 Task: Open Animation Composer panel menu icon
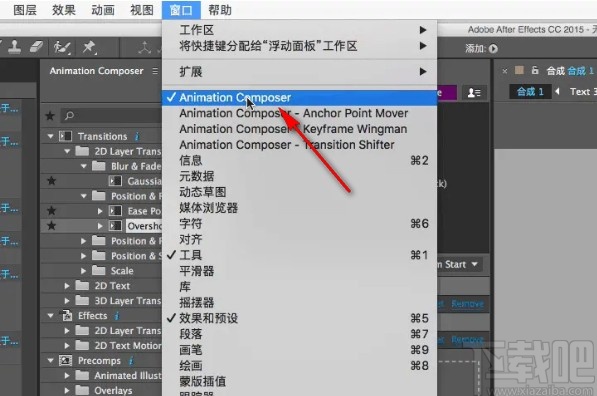click(x=155, y=71)
